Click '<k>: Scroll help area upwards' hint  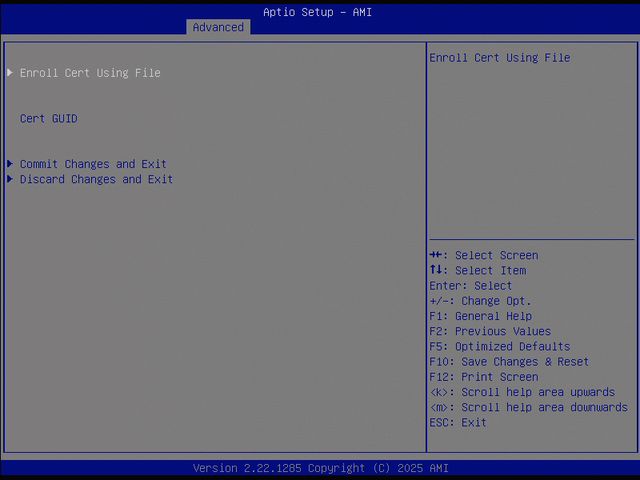point(522,392)
